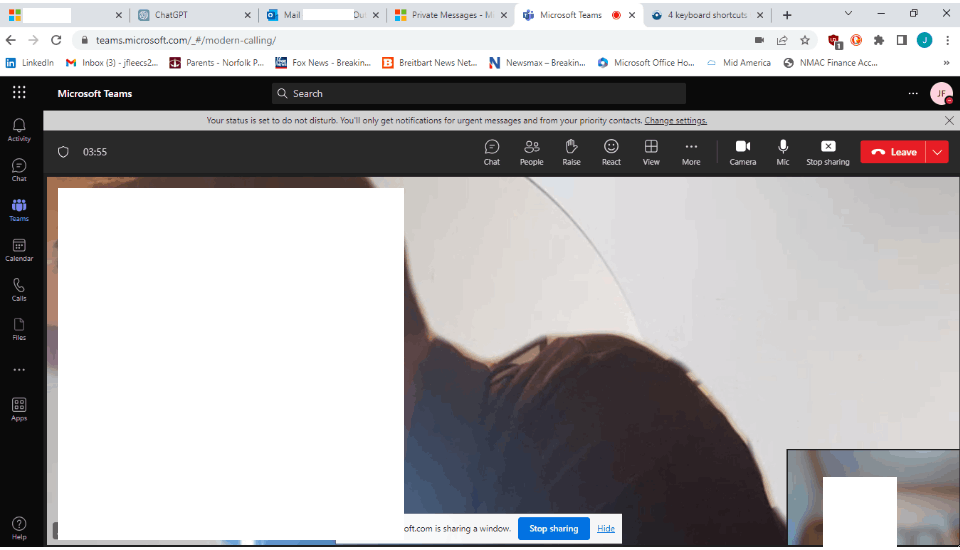The height and width of the screenshot is (550, 960).
Task: Toggle the Camera in the meeting
Action: pos(743,152)
